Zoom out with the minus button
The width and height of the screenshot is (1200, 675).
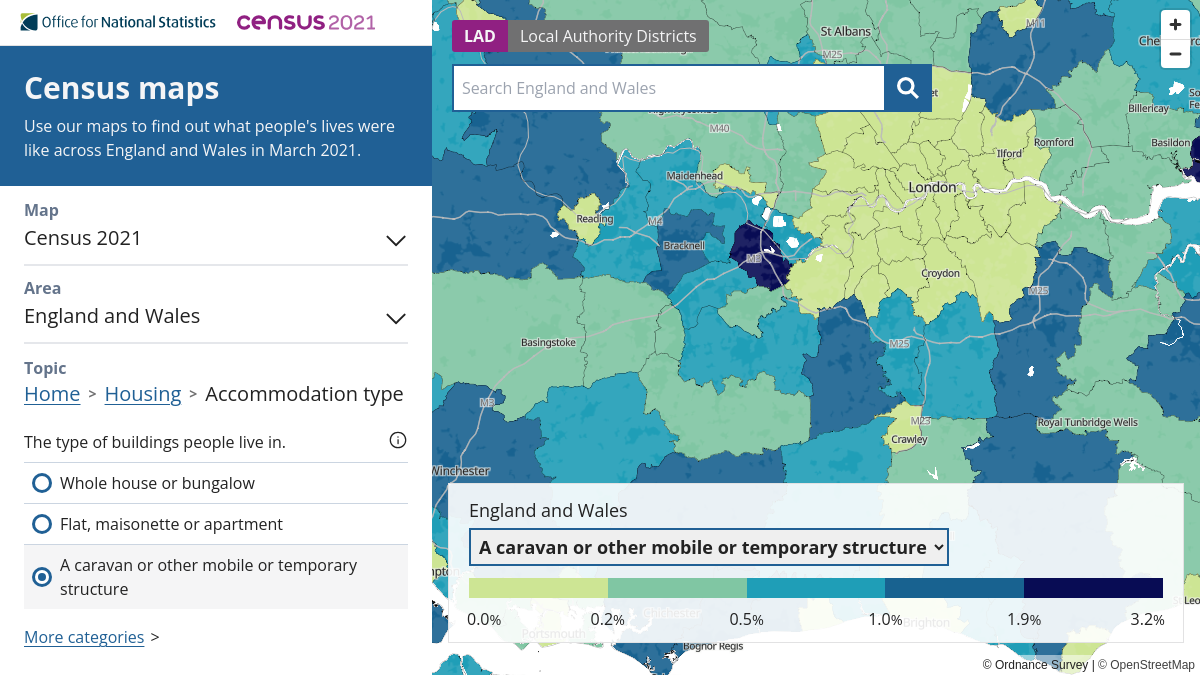(1175, 54)
